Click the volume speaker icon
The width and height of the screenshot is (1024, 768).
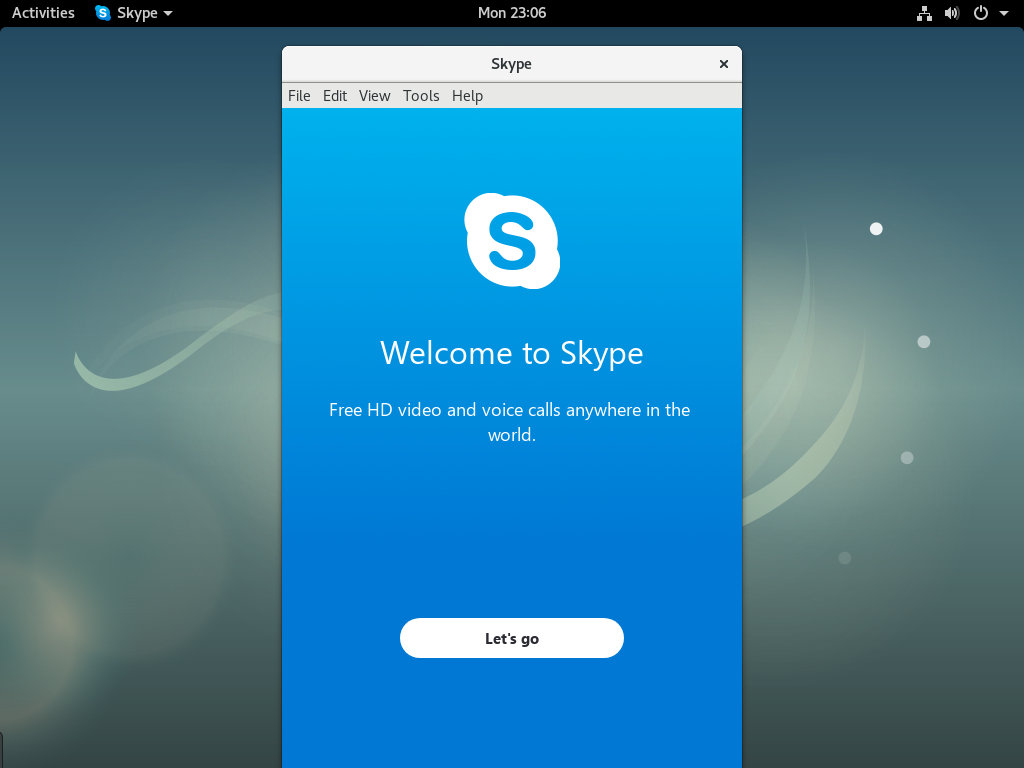click(x=952, y=13)
